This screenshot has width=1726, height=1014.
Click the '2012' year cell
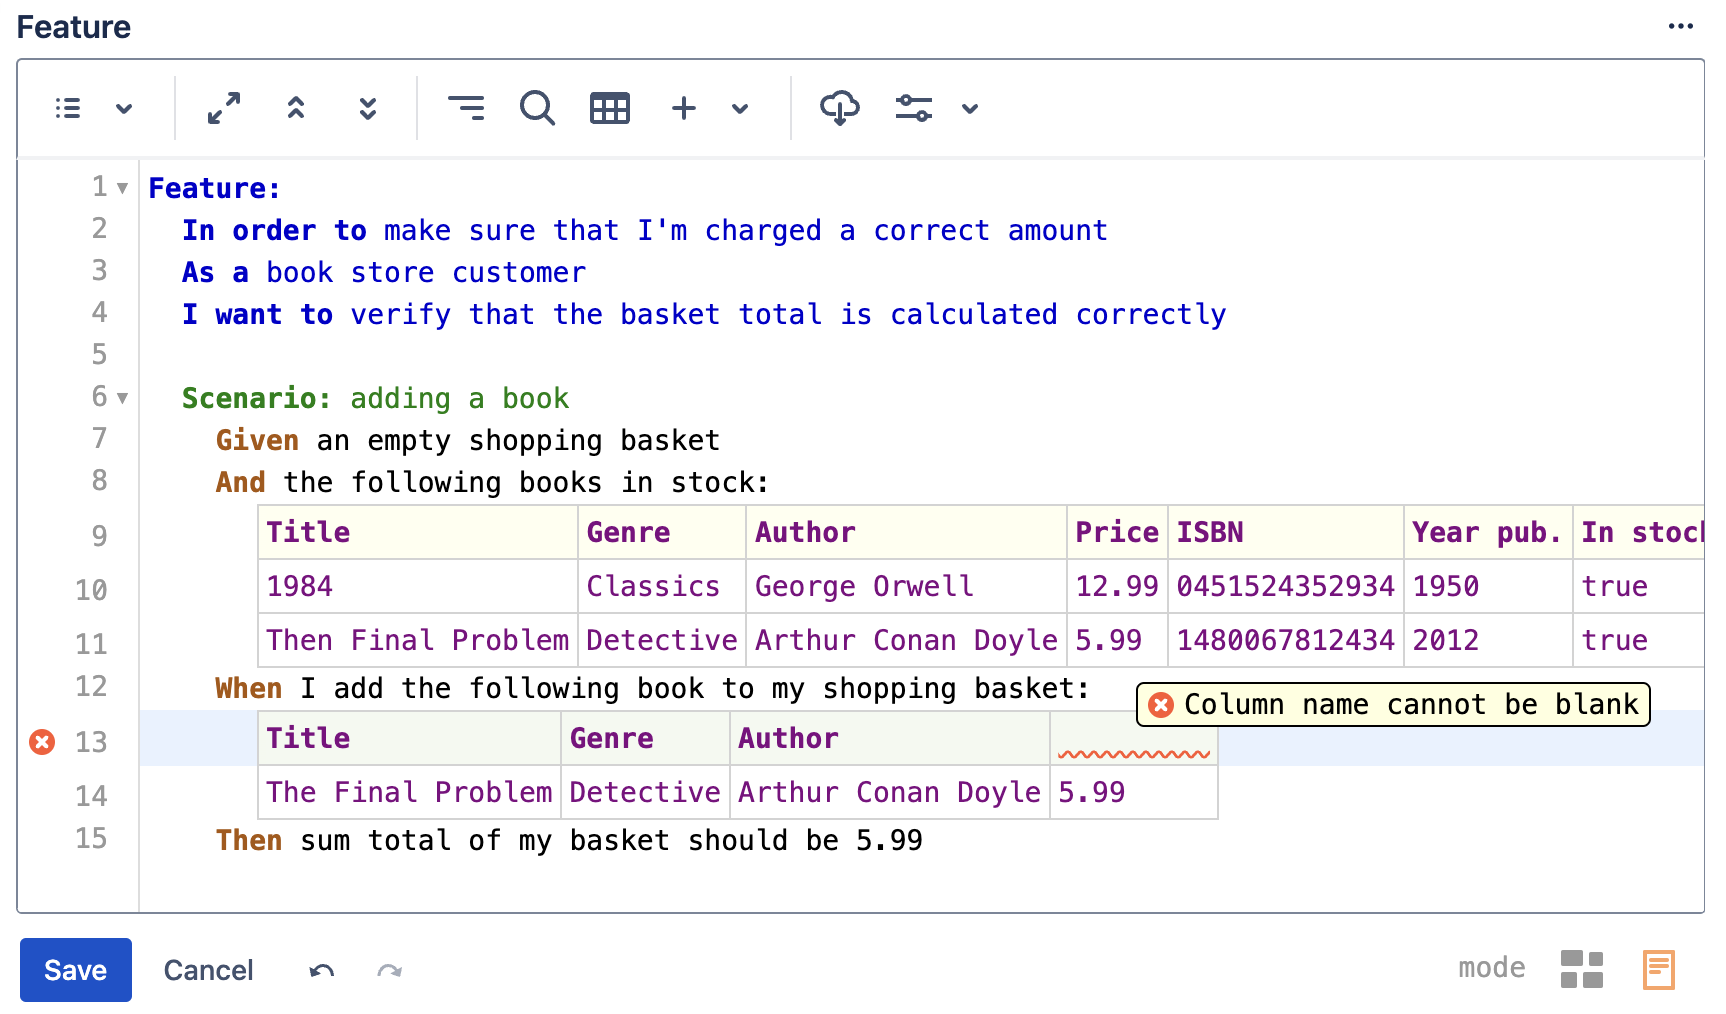[x=1488, y=640]
